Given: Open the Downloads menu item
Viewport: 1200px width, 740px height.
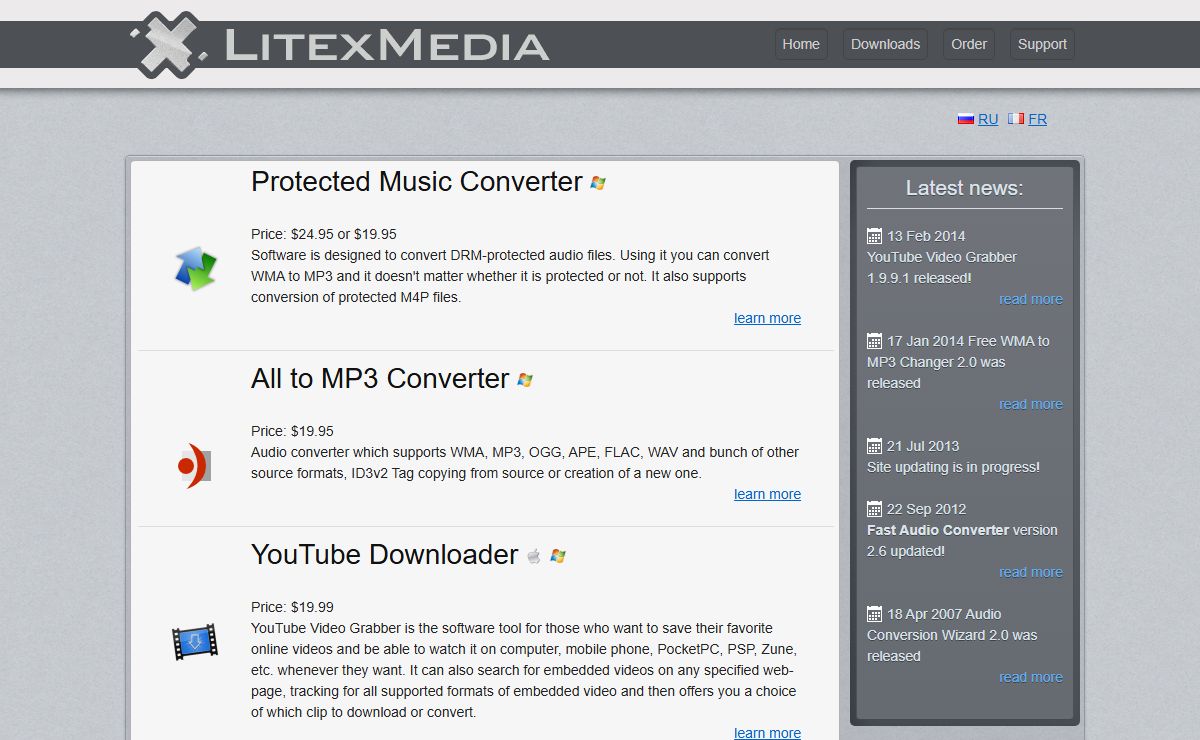Looking at the screenshot, I should coord(885,44).
